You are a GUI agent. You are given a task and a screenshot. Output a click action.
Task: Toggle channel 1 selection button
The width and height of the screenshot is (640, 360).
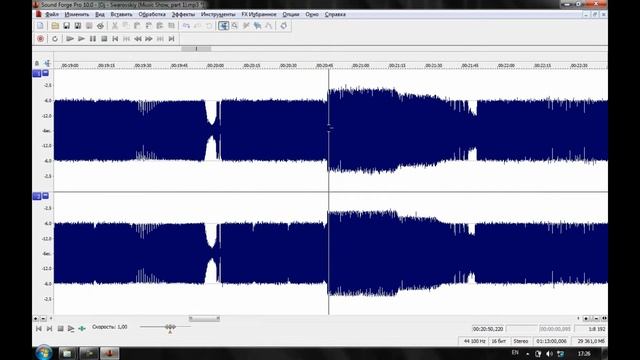tap(37, 73)
